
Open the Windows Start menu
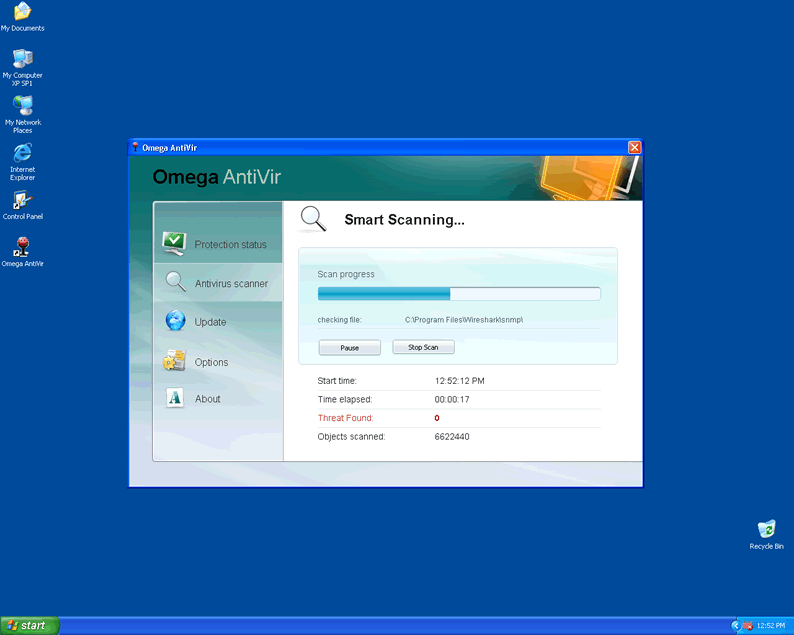(30, 625)
